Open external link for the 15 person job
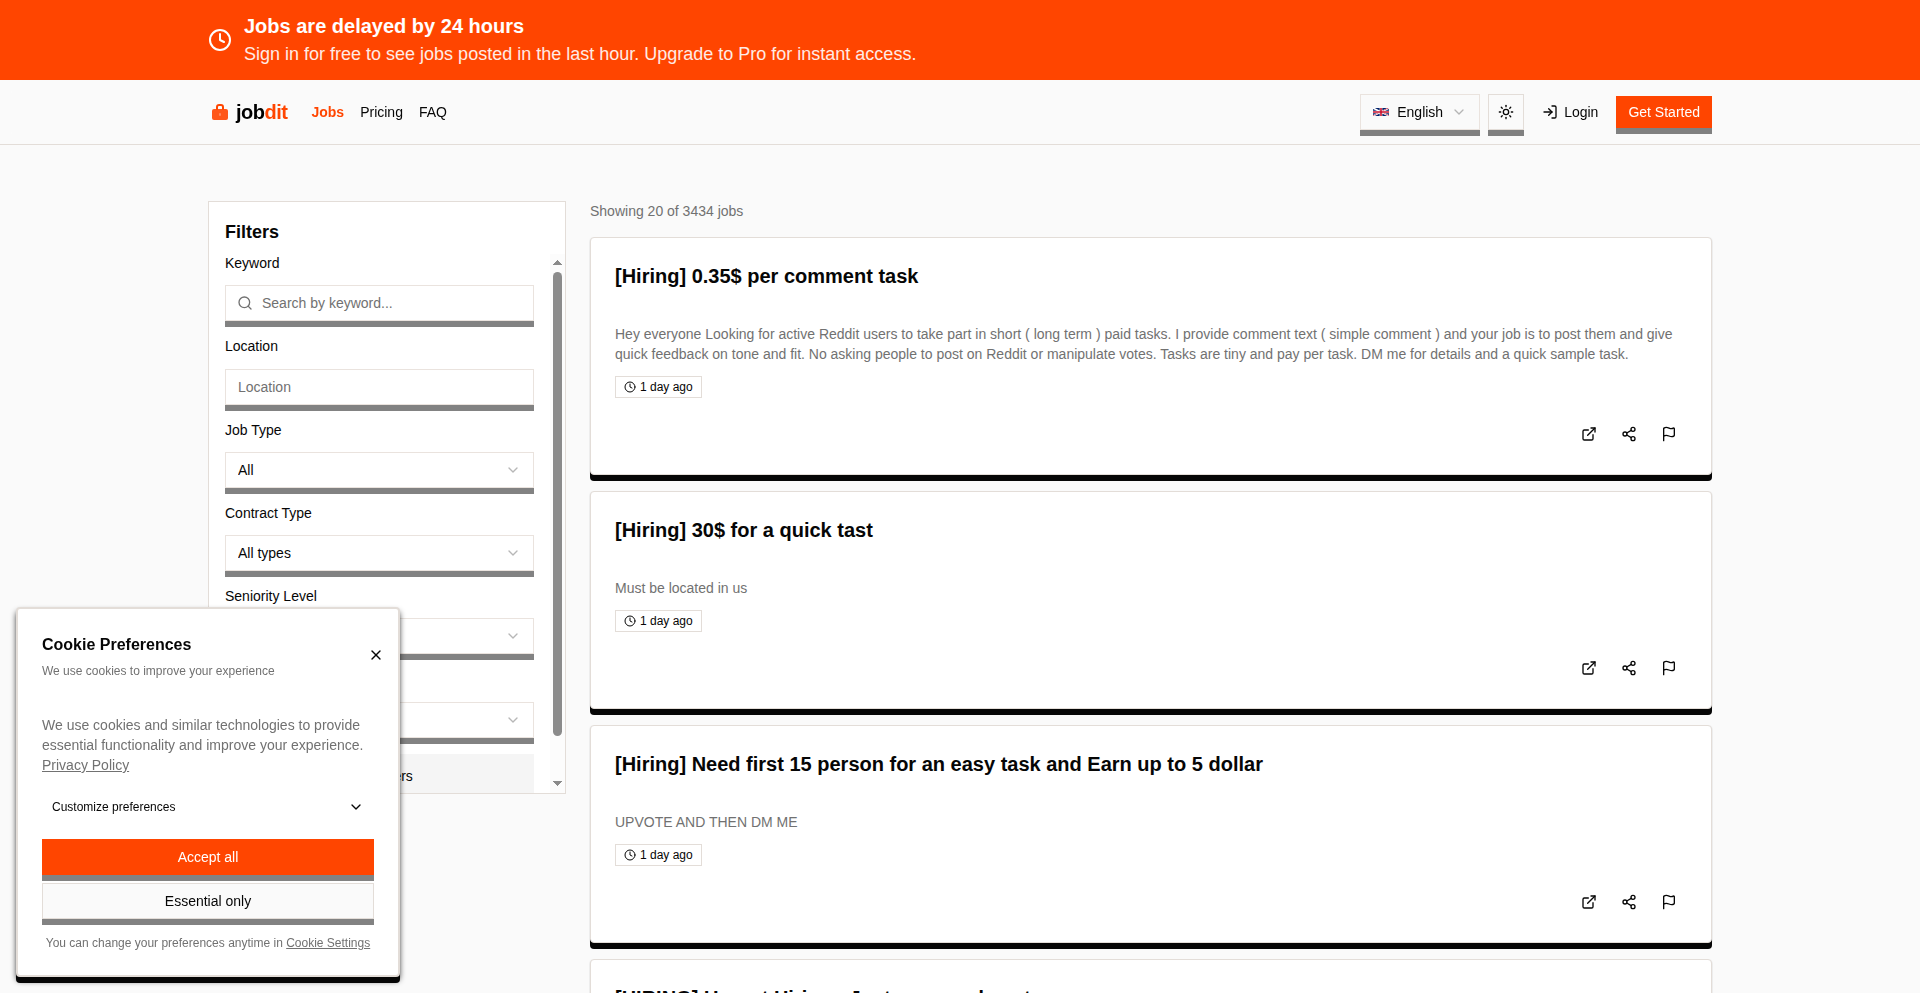Viewport: 1920px width, 993px height. coord(1589,902)
